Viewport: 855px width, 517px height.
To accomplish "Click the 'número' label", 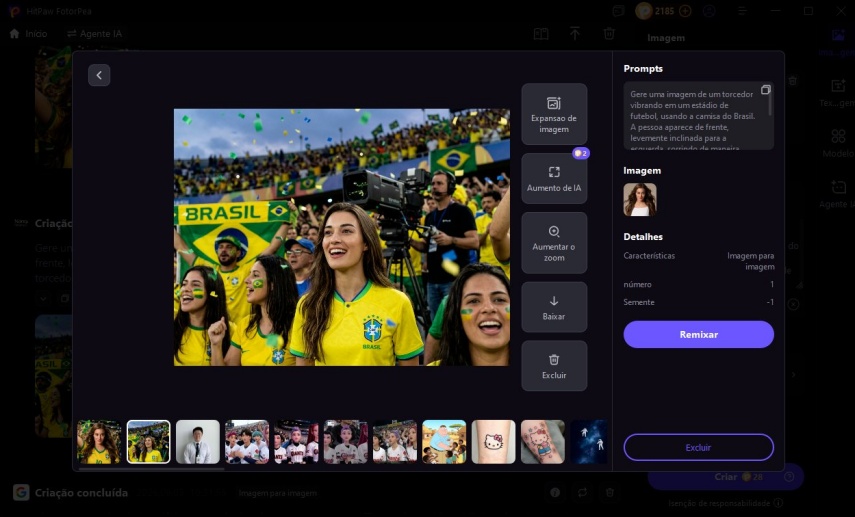I will point(637,285).
